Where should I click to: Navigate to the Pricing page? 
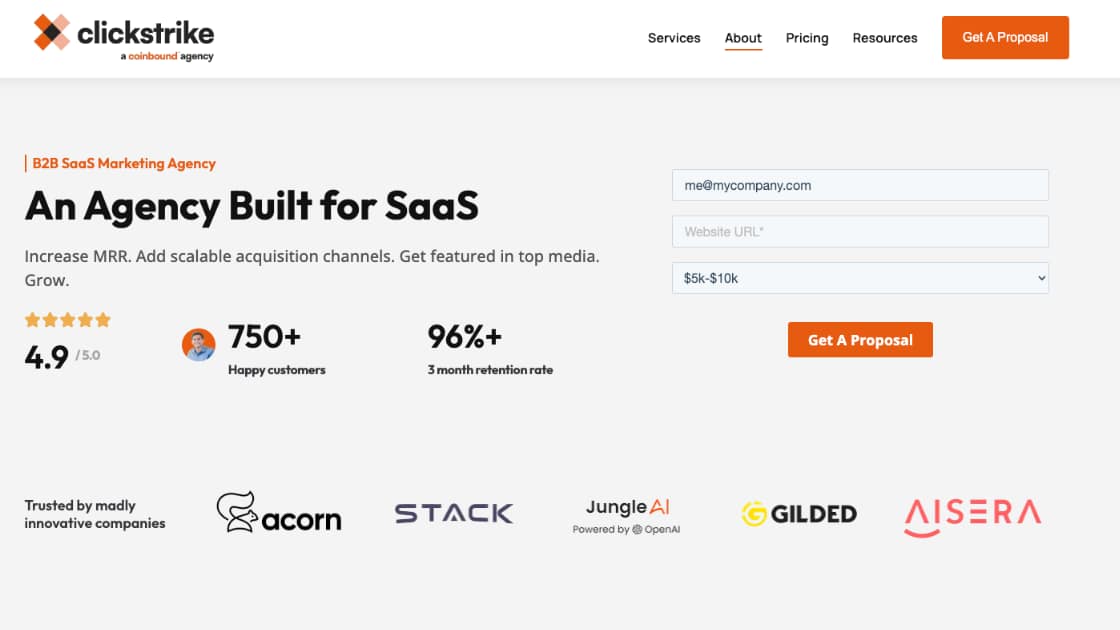coord(806,38)
